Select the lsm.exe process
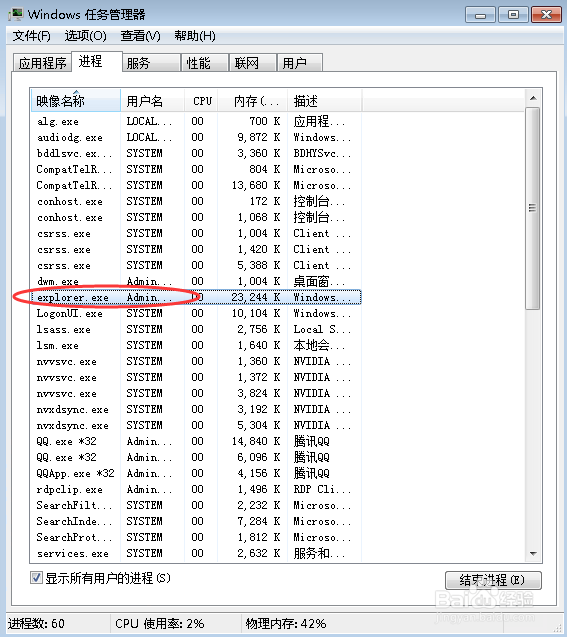Image resolution: width=567 pixels, height=637 pixels. 196,345
